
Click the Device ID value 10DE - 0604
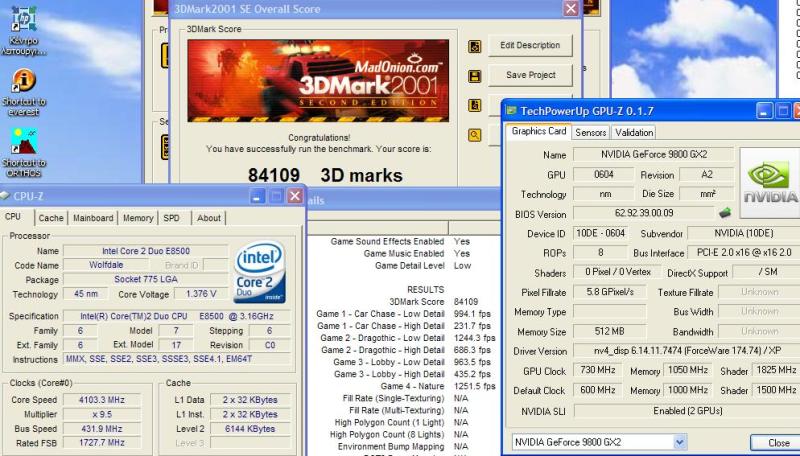click(601, 233)
